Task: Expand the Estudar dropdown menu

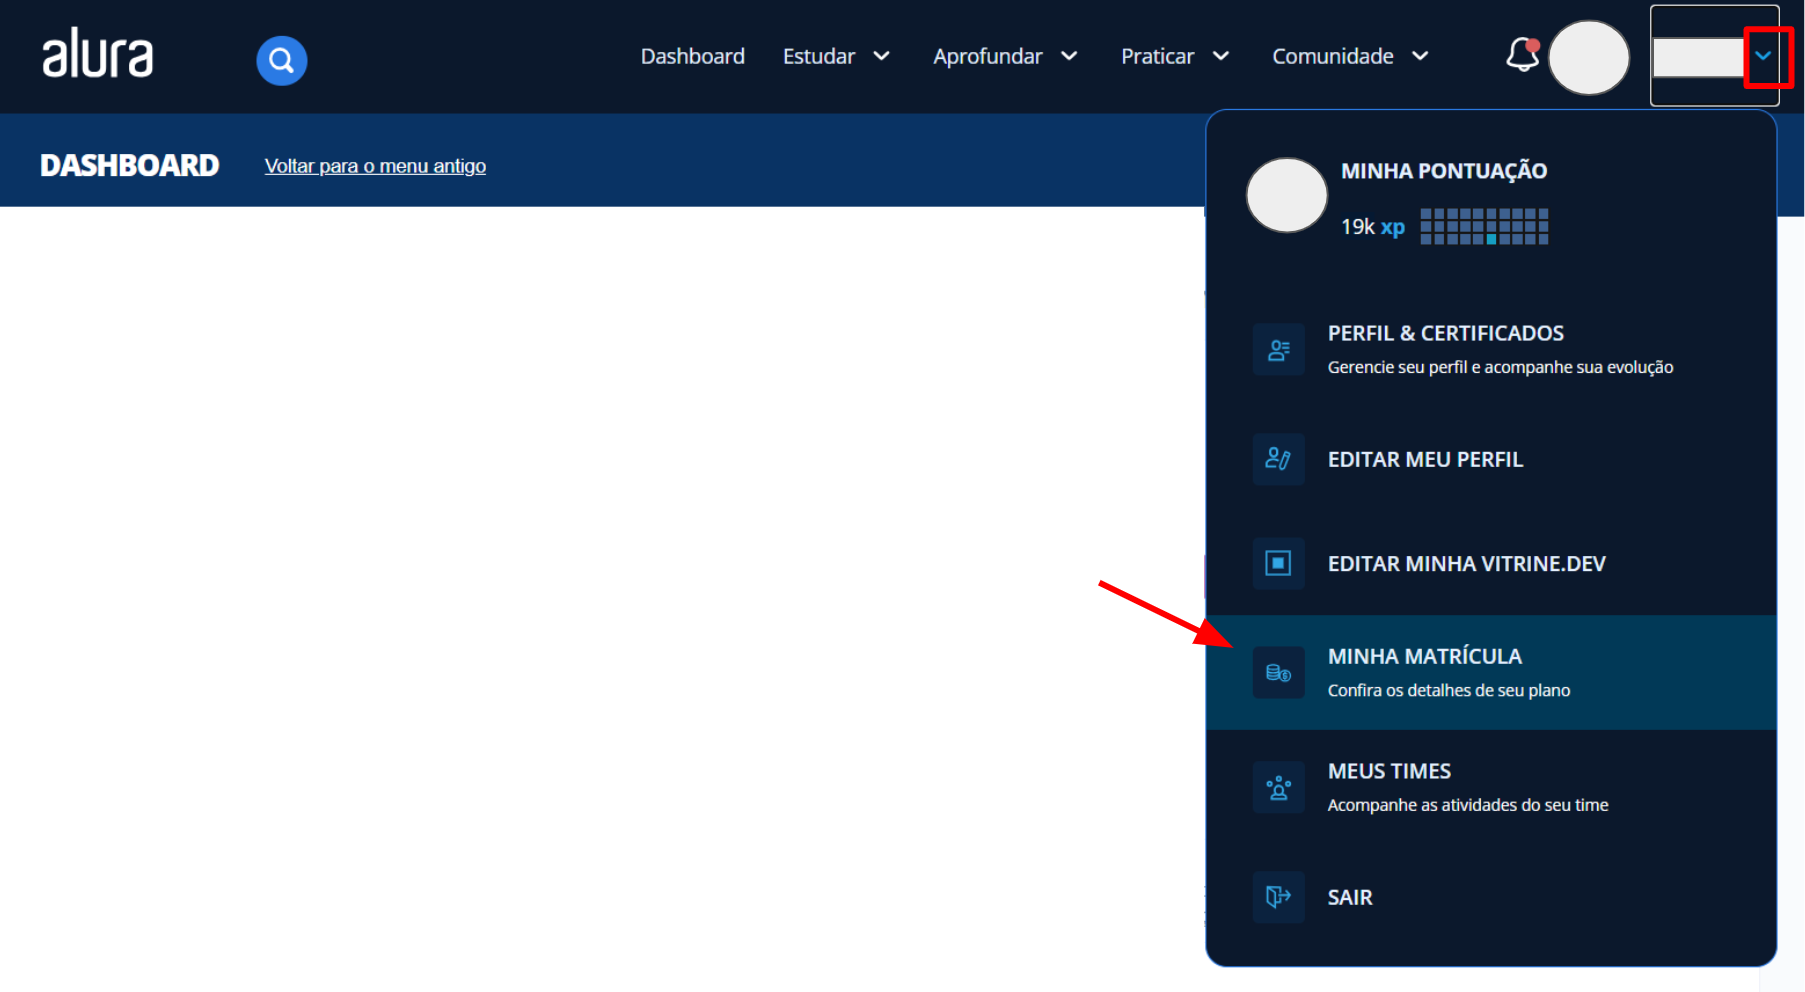Action: [836, 56]
